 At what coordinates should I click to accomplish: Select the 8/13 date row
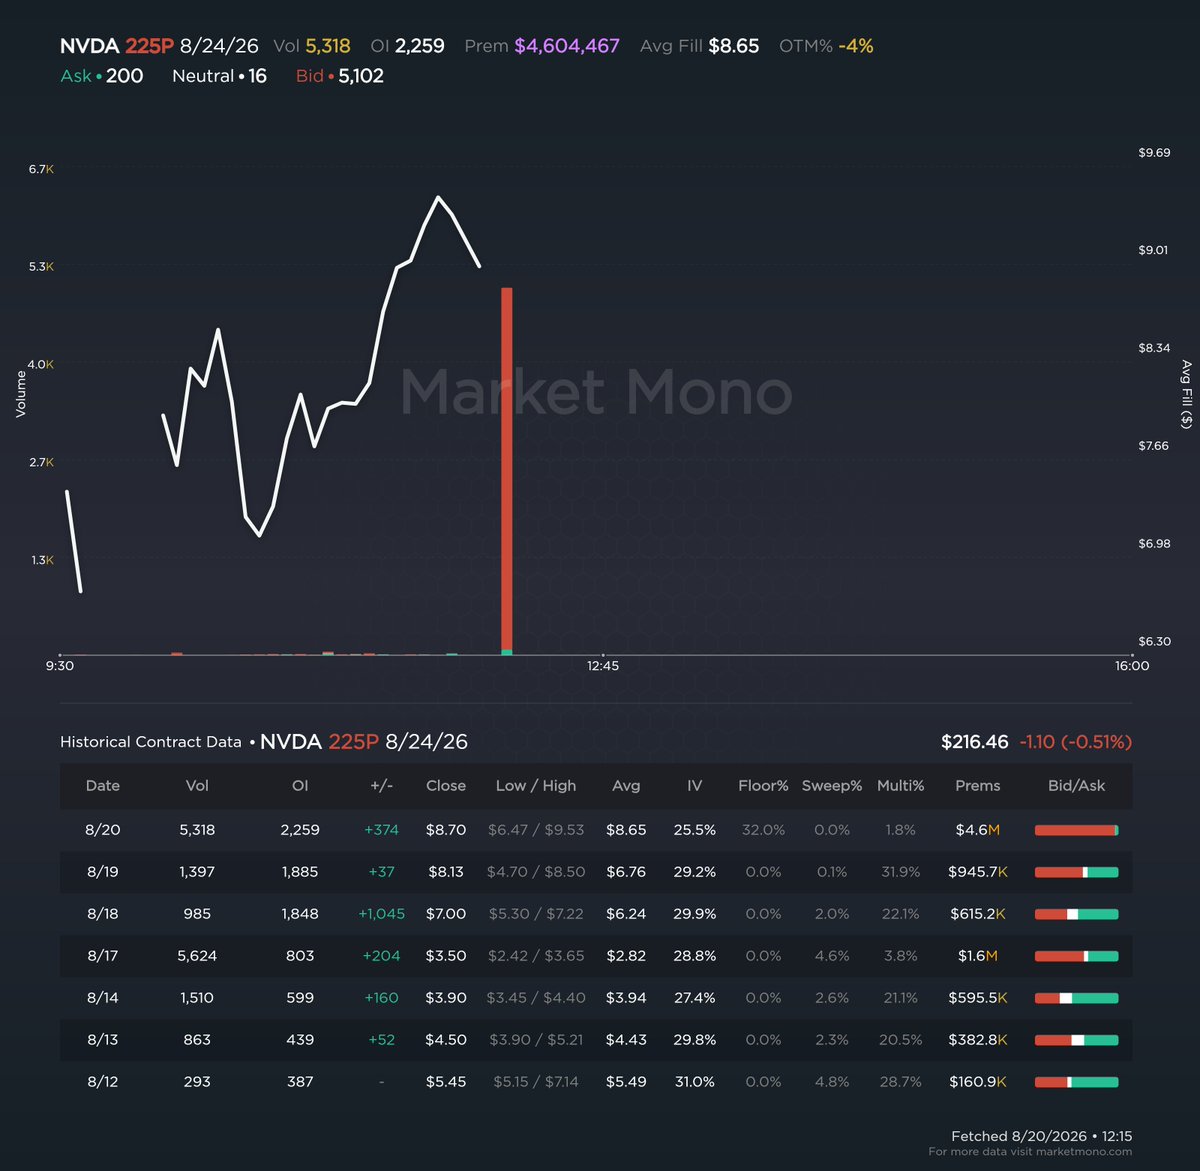click(x=596, y=1040)
